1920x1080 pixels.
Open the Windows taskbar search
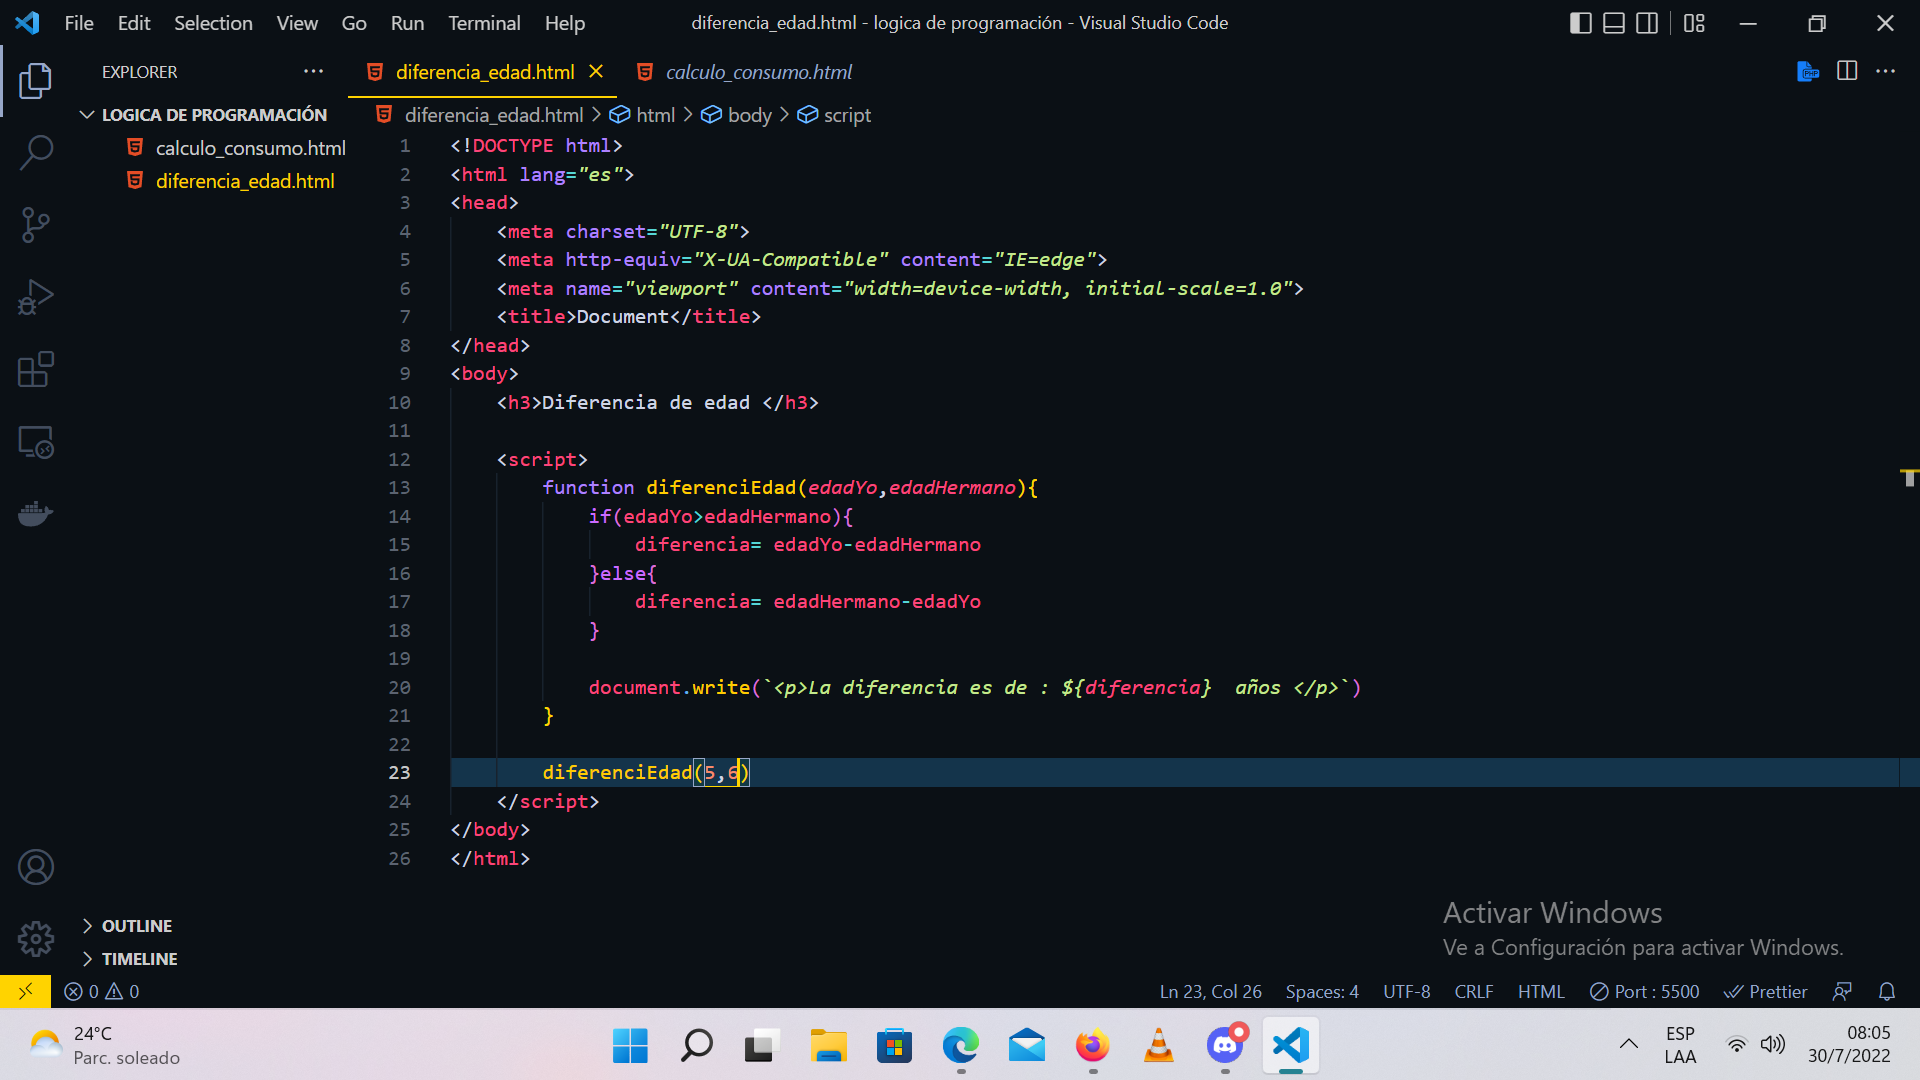click(x=696, y=1046)
